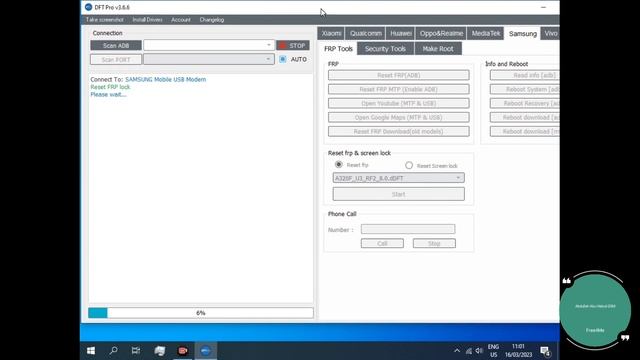Switch to the Xiaomi tab
The width and height of the screenshot is (640, 360).
(331, 33)
